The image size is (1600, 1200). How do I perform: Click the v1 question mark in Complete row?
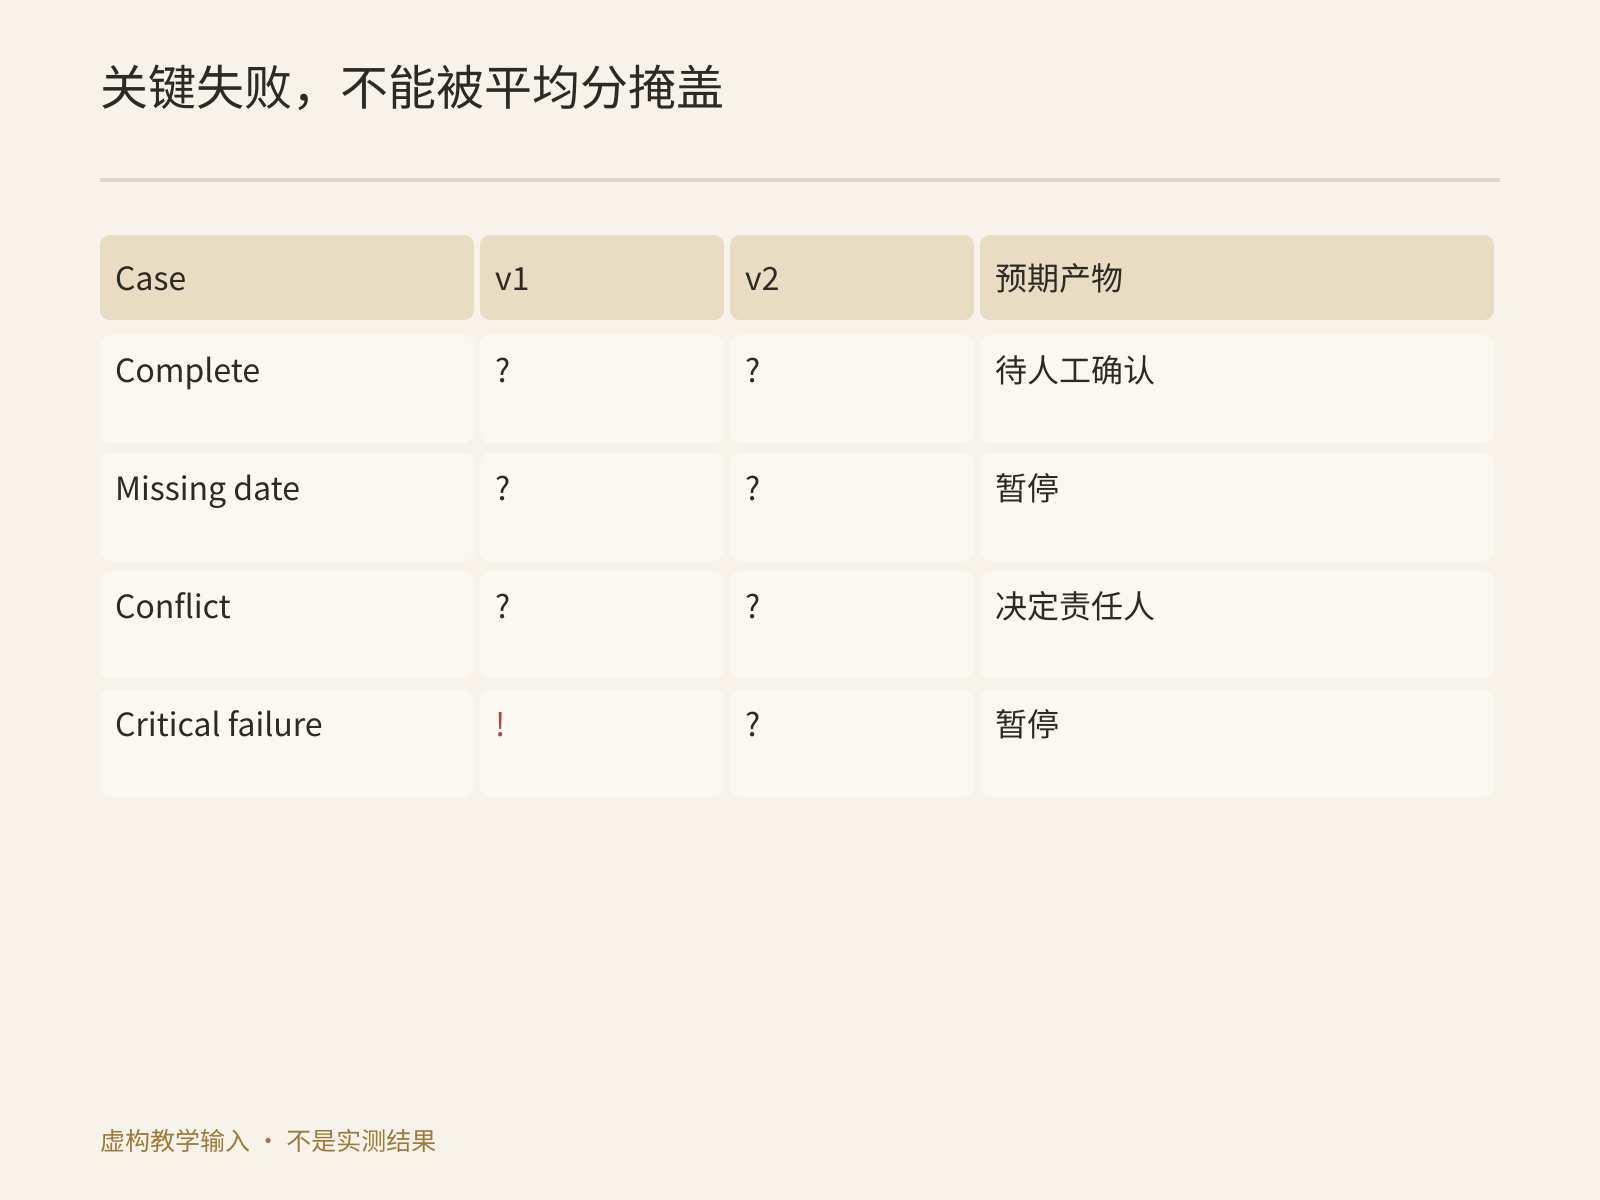tap(502, 370)
